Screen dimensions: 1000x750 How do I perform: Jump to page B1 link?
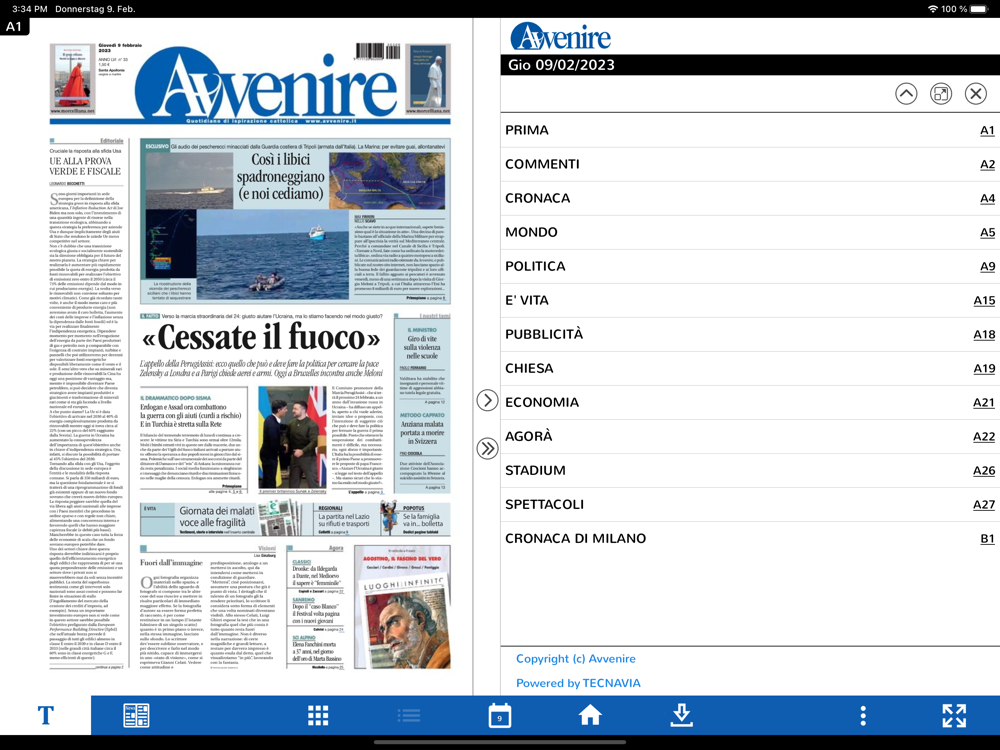click(x=987, y=538)
